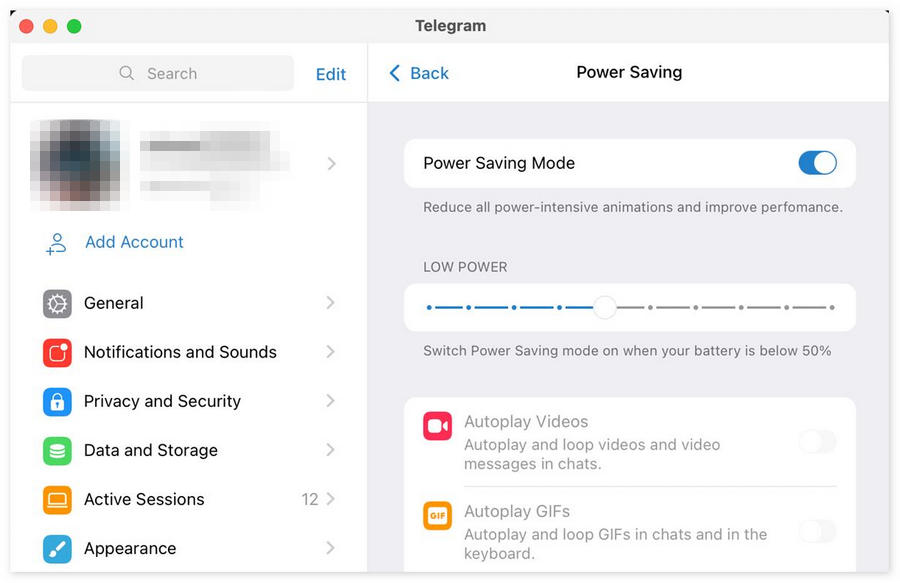Toggle the Autoplay GIFs switch

[817, 531]
